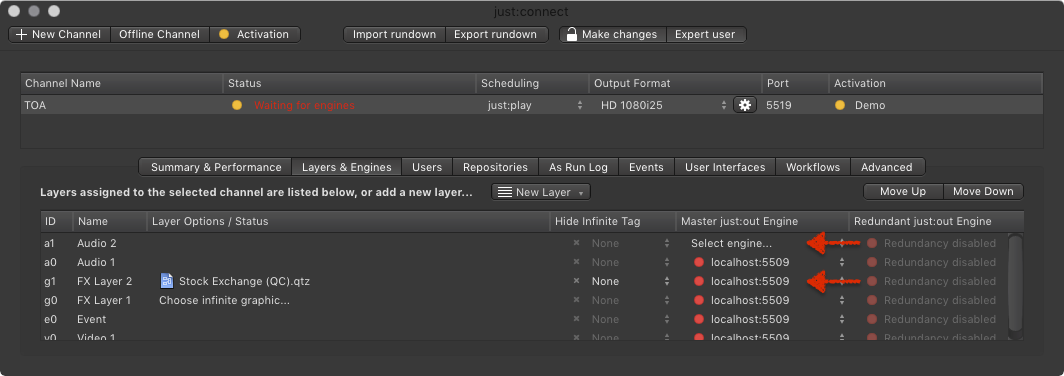Click the lock icon on Make changes
The image size is (1064, 376).
click(x=572, y=34)
